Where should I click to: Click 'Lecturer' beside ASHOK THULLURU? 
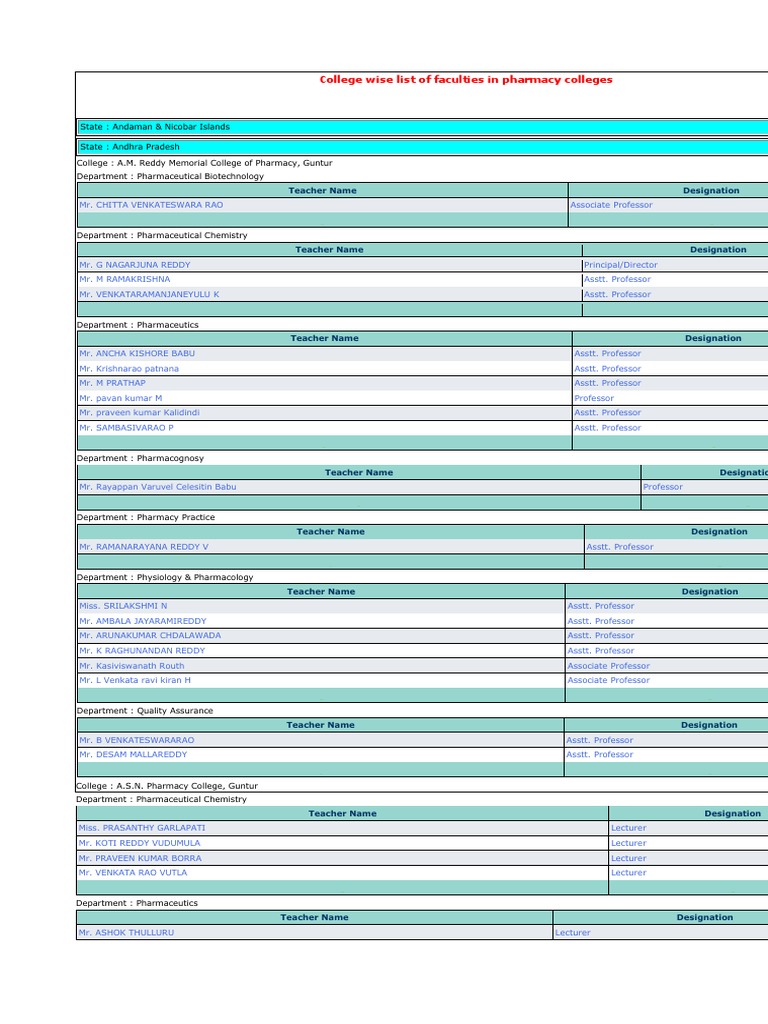click(573, 933)
